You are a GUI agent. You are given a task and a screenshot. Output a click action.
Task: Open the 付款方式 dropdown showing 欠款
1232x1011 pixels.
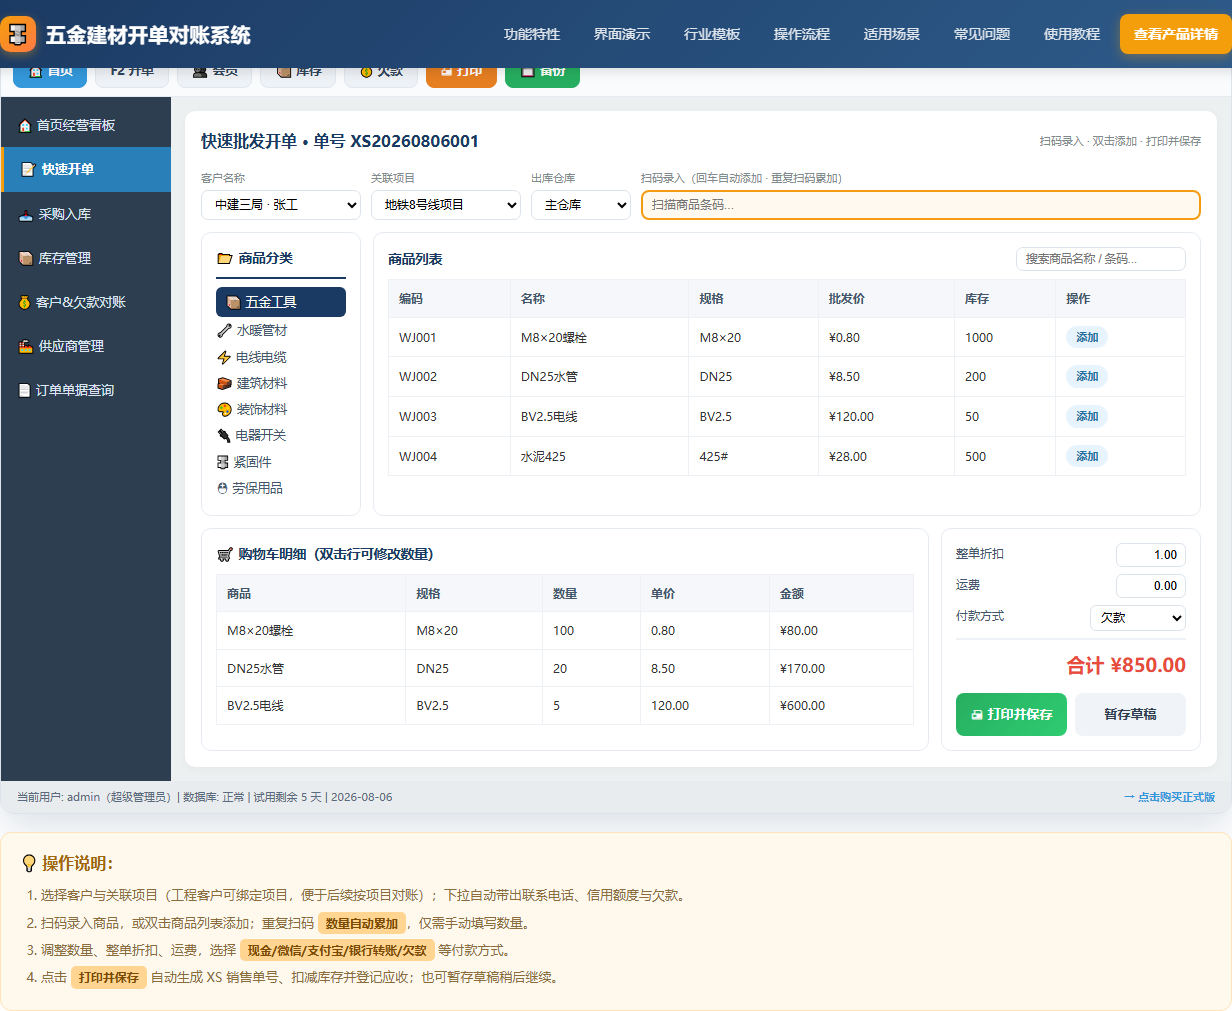pos(1138,618)
